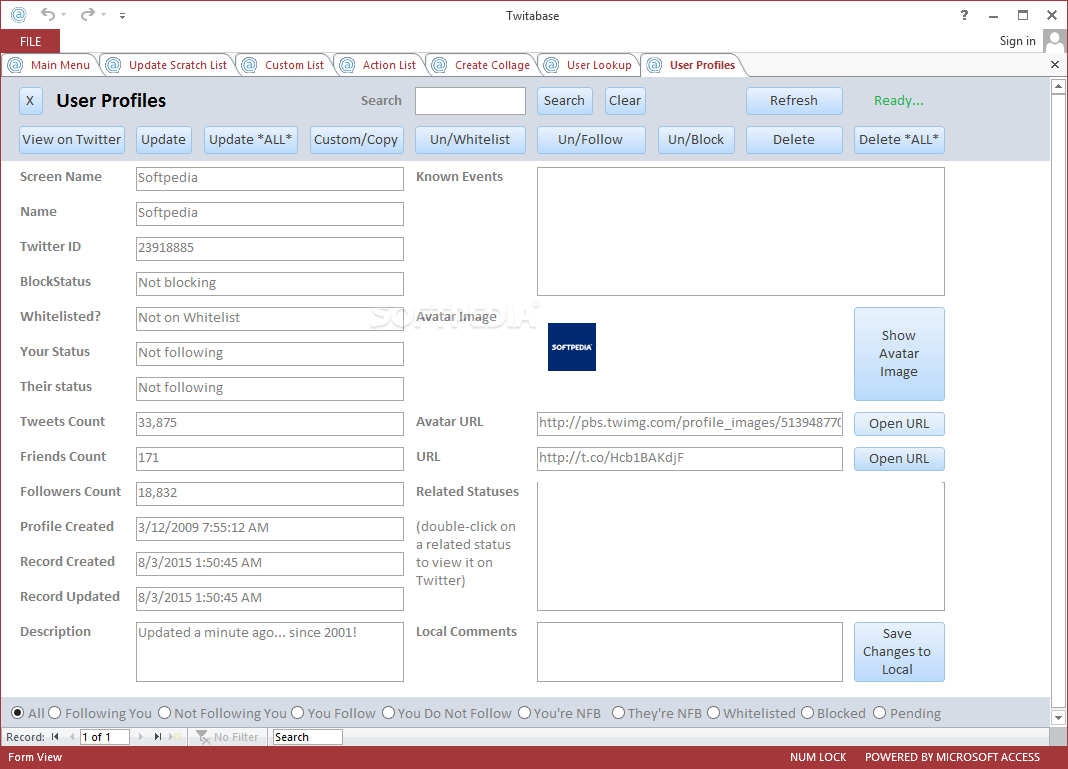Select the All radio button
The image size is (1068, 769).
click(x=18, y=712)
